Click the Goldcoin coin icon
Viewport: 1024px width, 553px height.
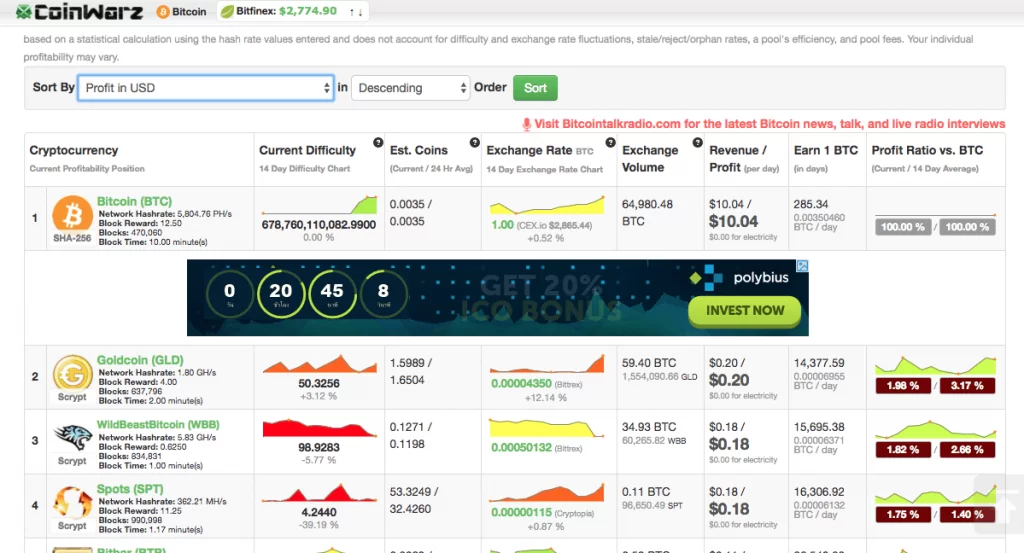pyautogui.click(x=72, y=373)
